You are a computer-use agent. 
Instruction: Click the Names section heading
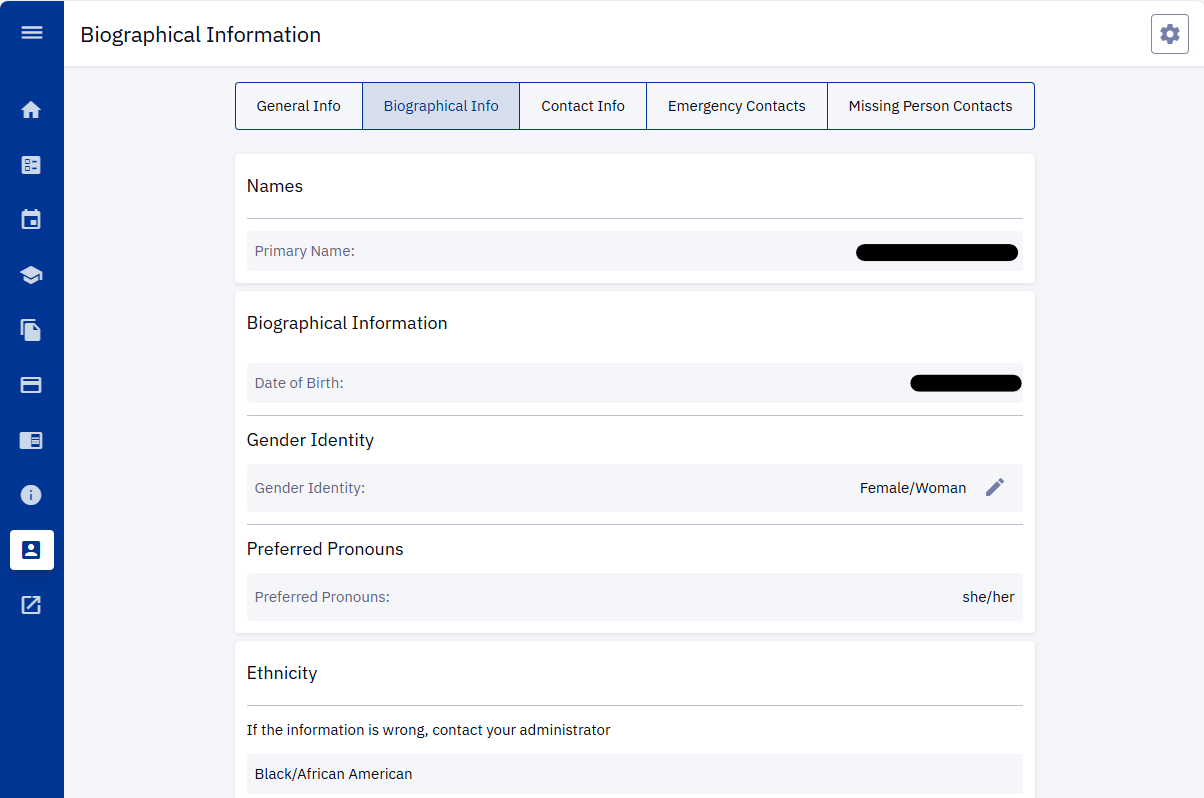[275, 186]
